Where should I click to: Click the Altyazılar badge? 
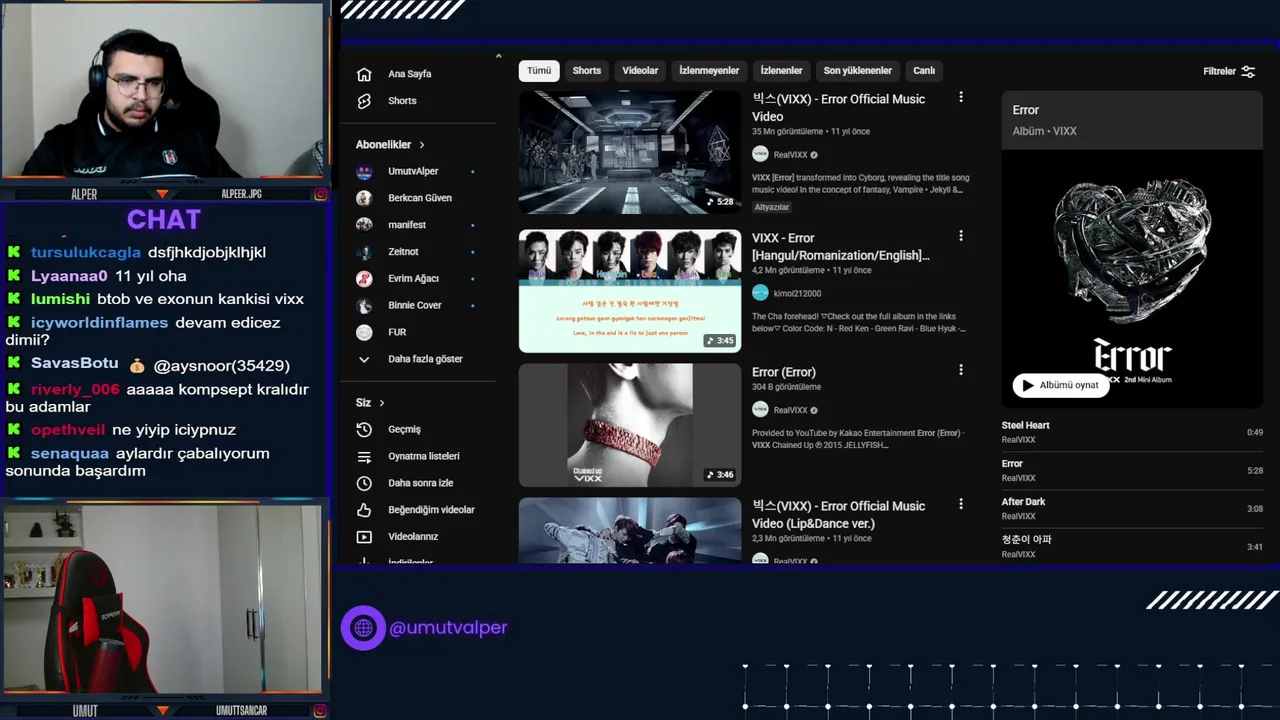click(772, 207)
